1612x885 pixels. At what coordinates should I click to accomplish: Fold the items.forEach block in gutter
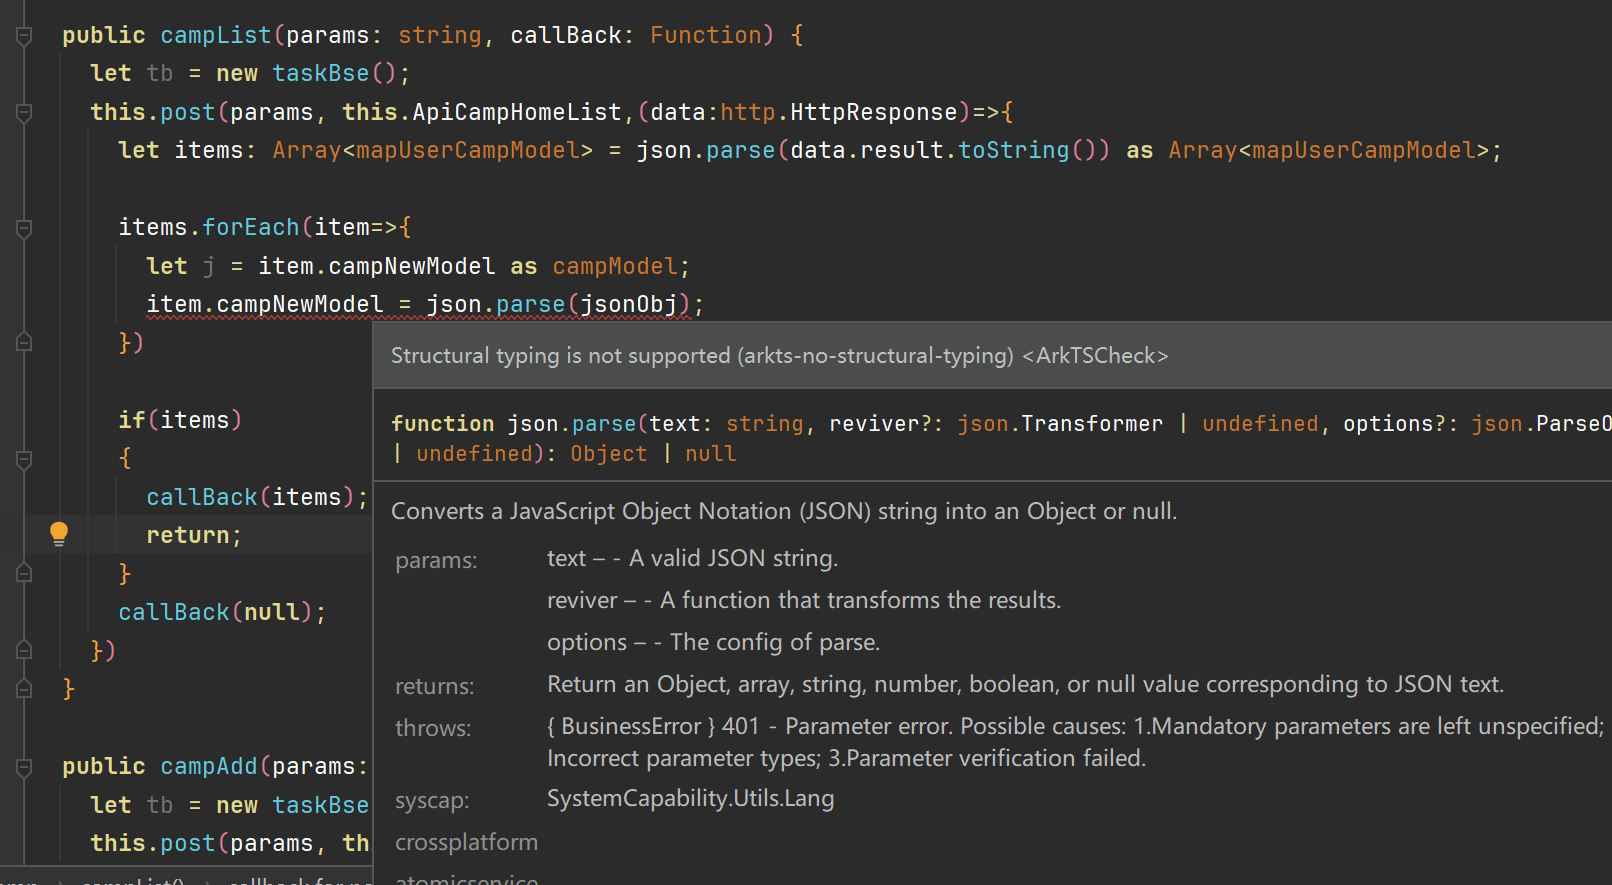(24, 229)
